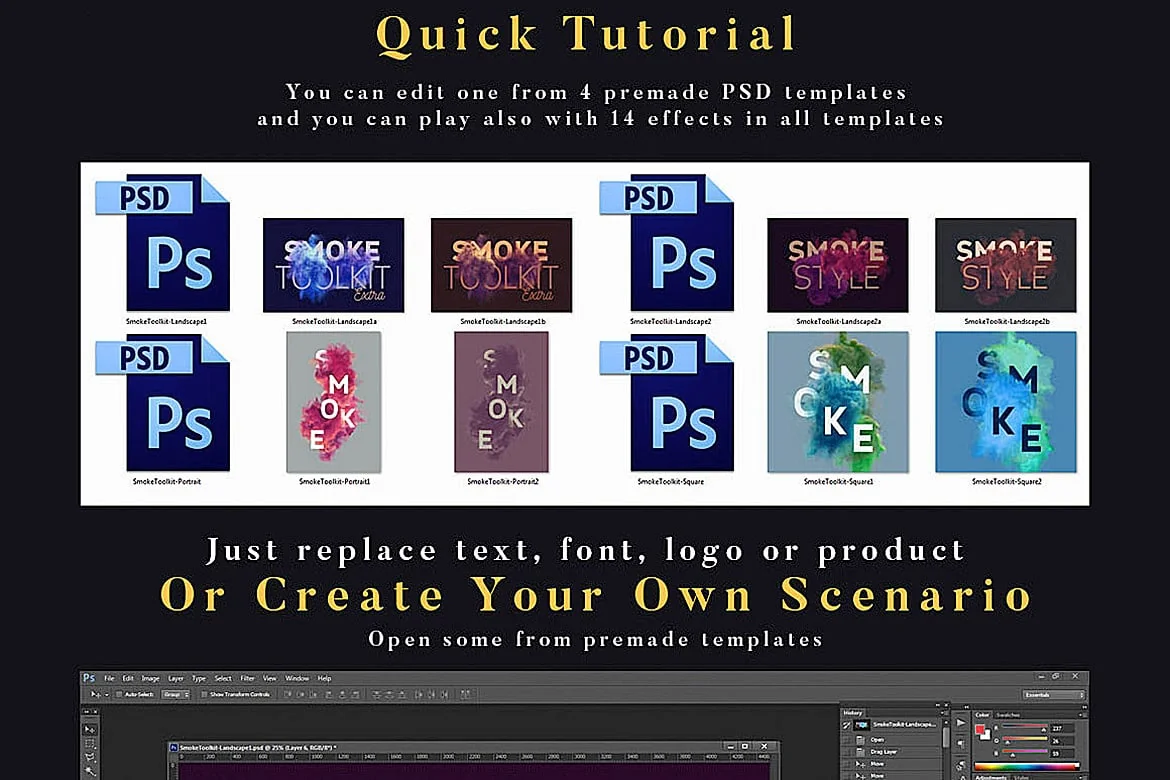
Task: Click the fourth distribute icon in options bar
Action: point(419,694)
